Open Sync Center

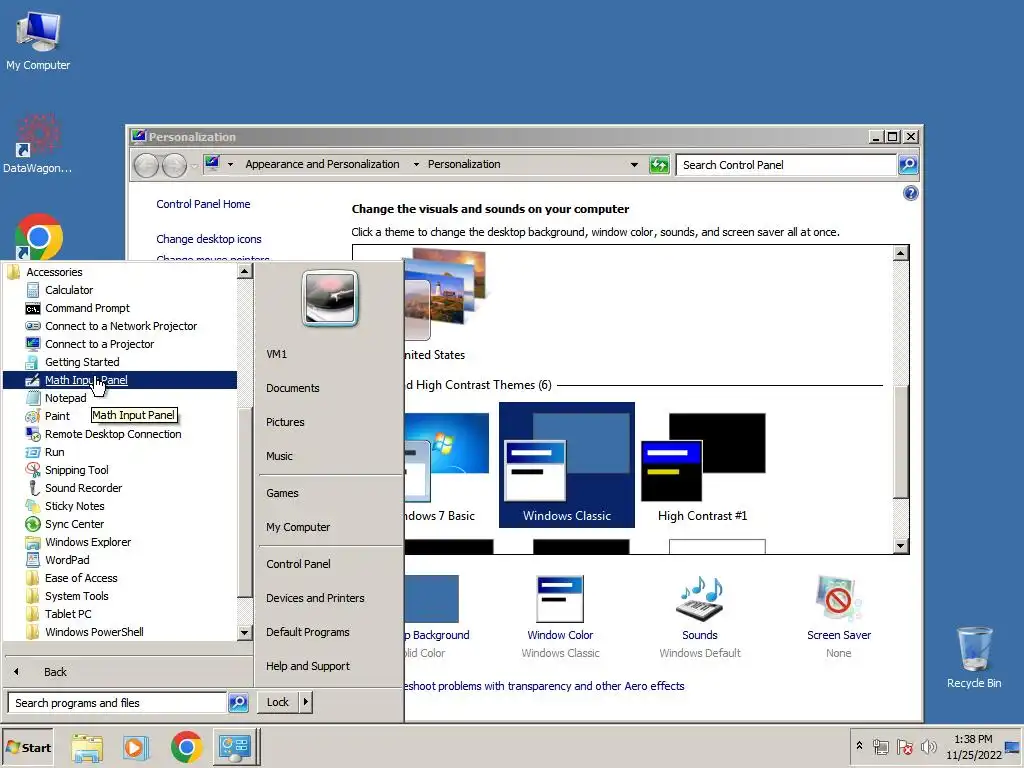point(74,524)
